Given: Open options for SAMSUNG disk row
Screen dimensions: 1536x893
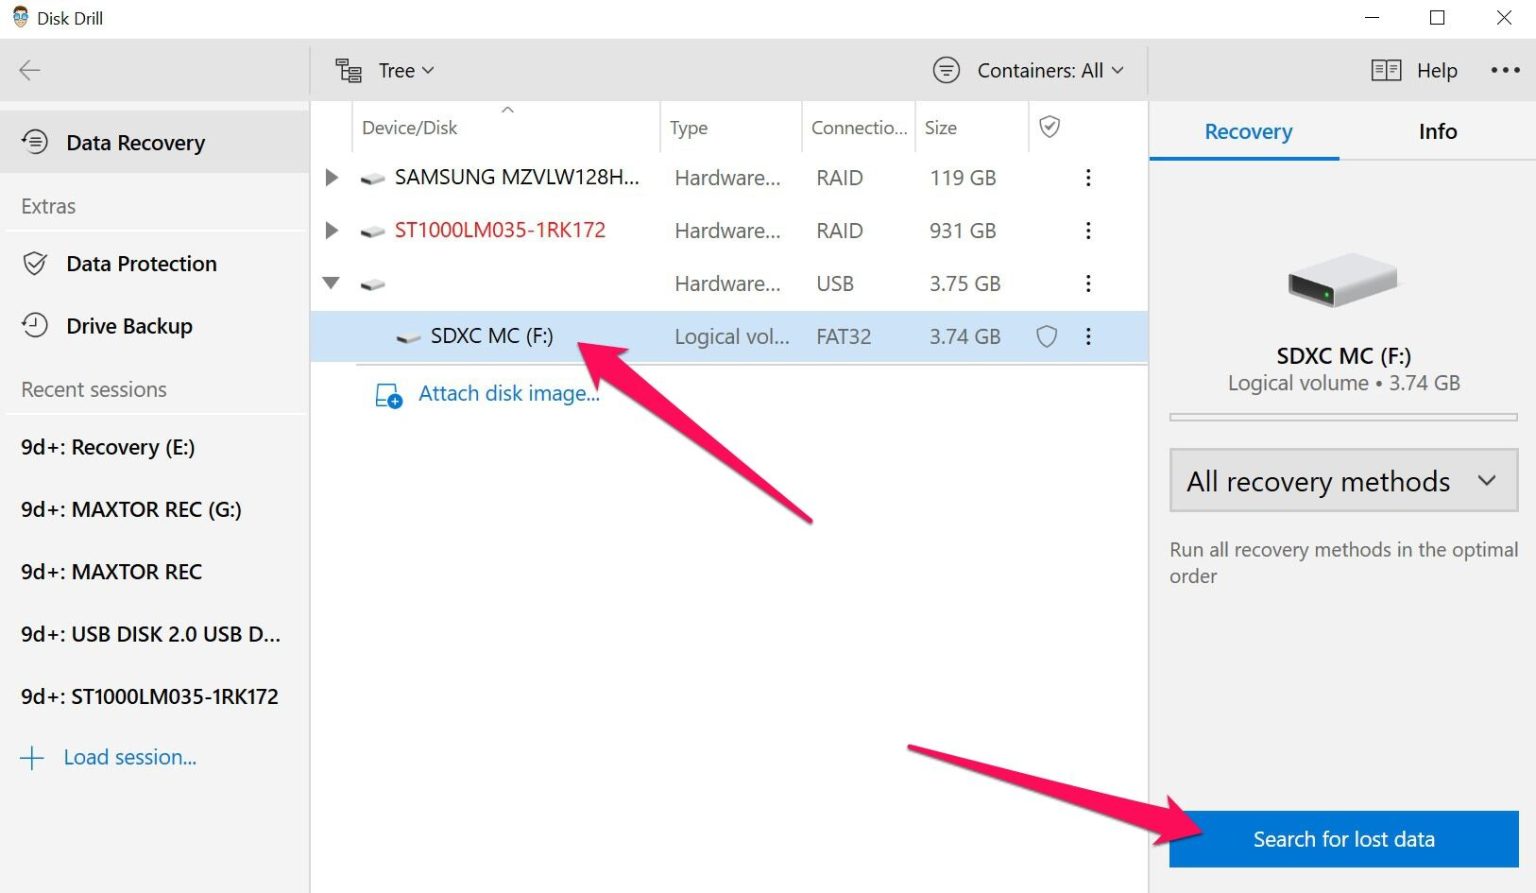Looking at the screenshot, I should pyautogui.click(x=1088, y=178).
